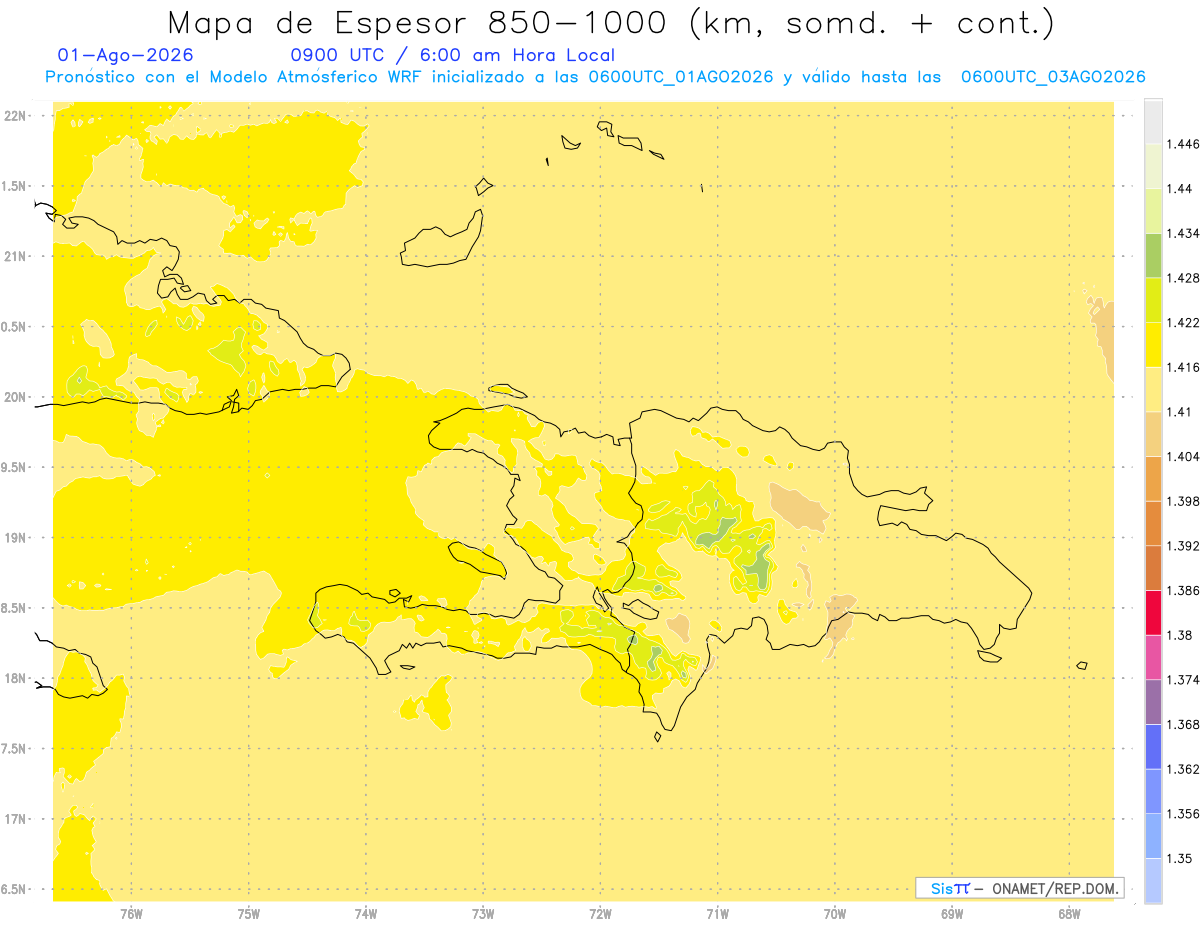Pick the blue swatch between 1.362 and 1.368
Image resolution: width=1200 pixels, height=927 pixels.
(1153, 746)
